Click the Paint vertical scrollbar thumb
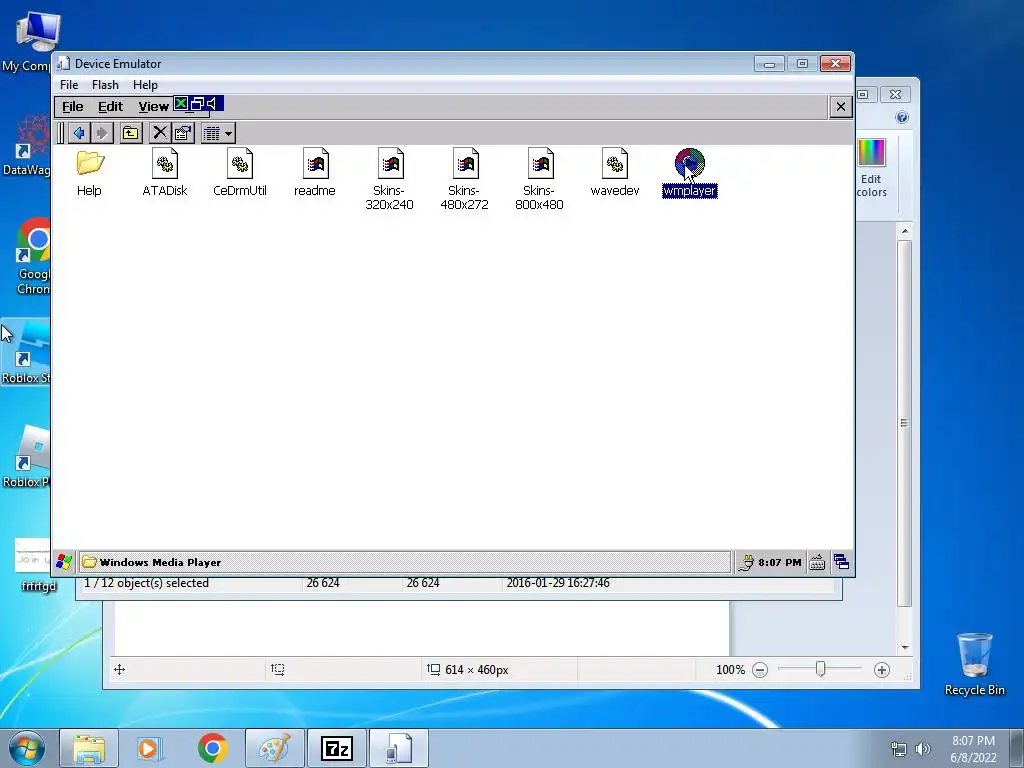Image resolution: width=1024 pixels, height=768 pixels. coord(904,423)
